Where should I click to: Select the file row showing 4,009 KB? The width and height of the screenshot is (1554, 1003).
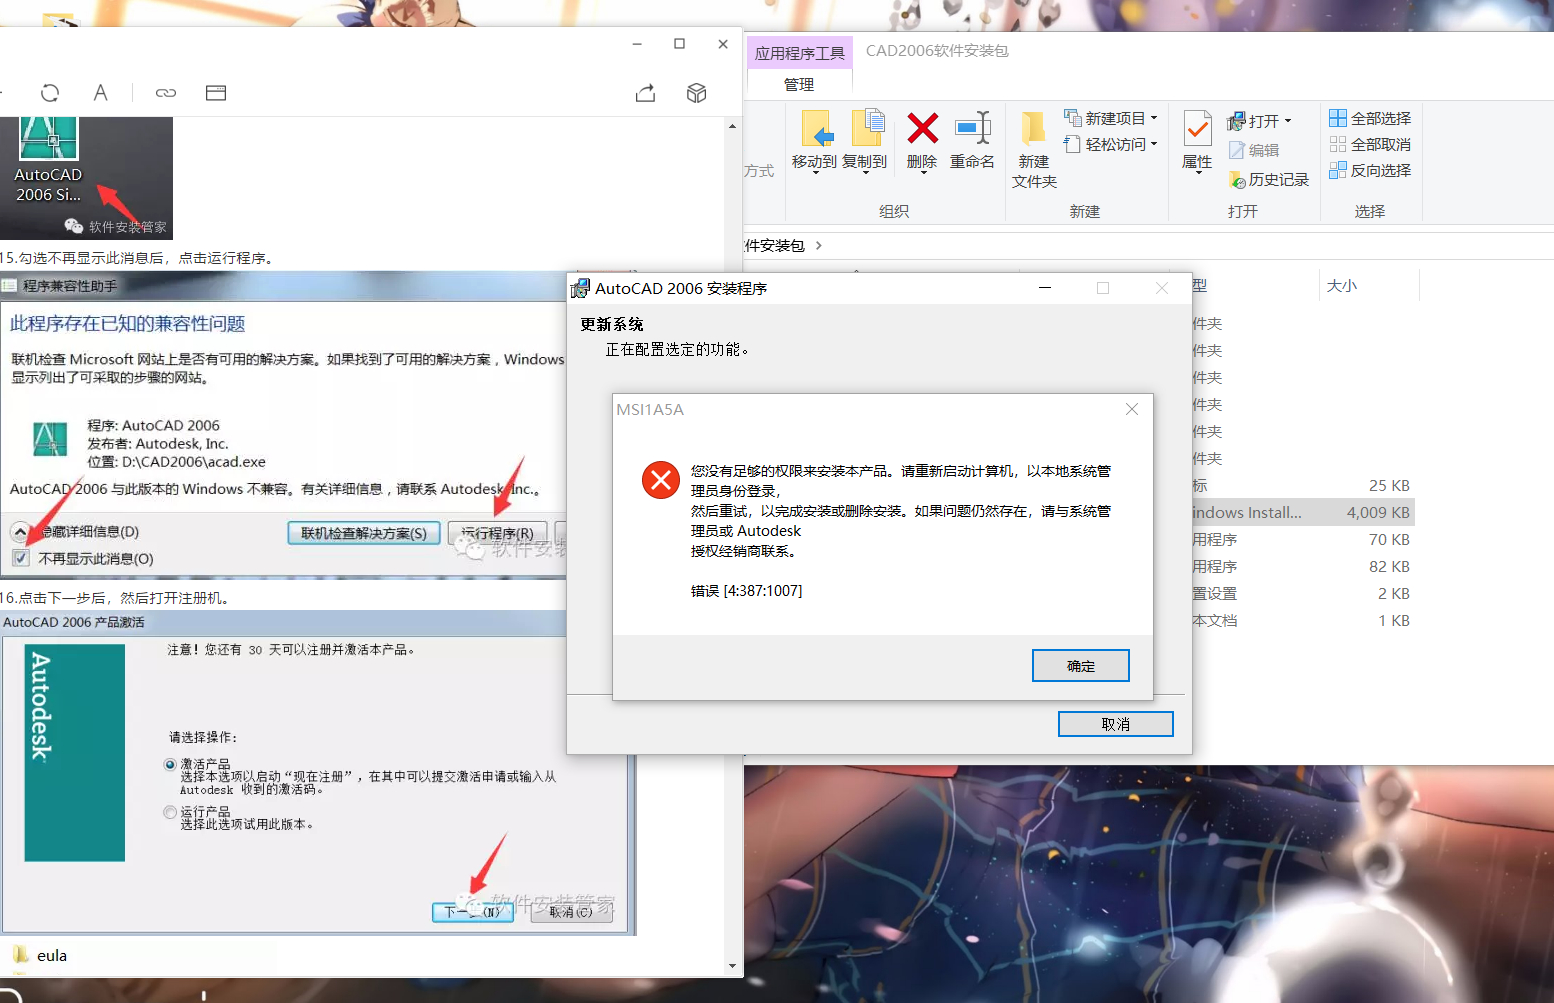[x=1301, y=512]
